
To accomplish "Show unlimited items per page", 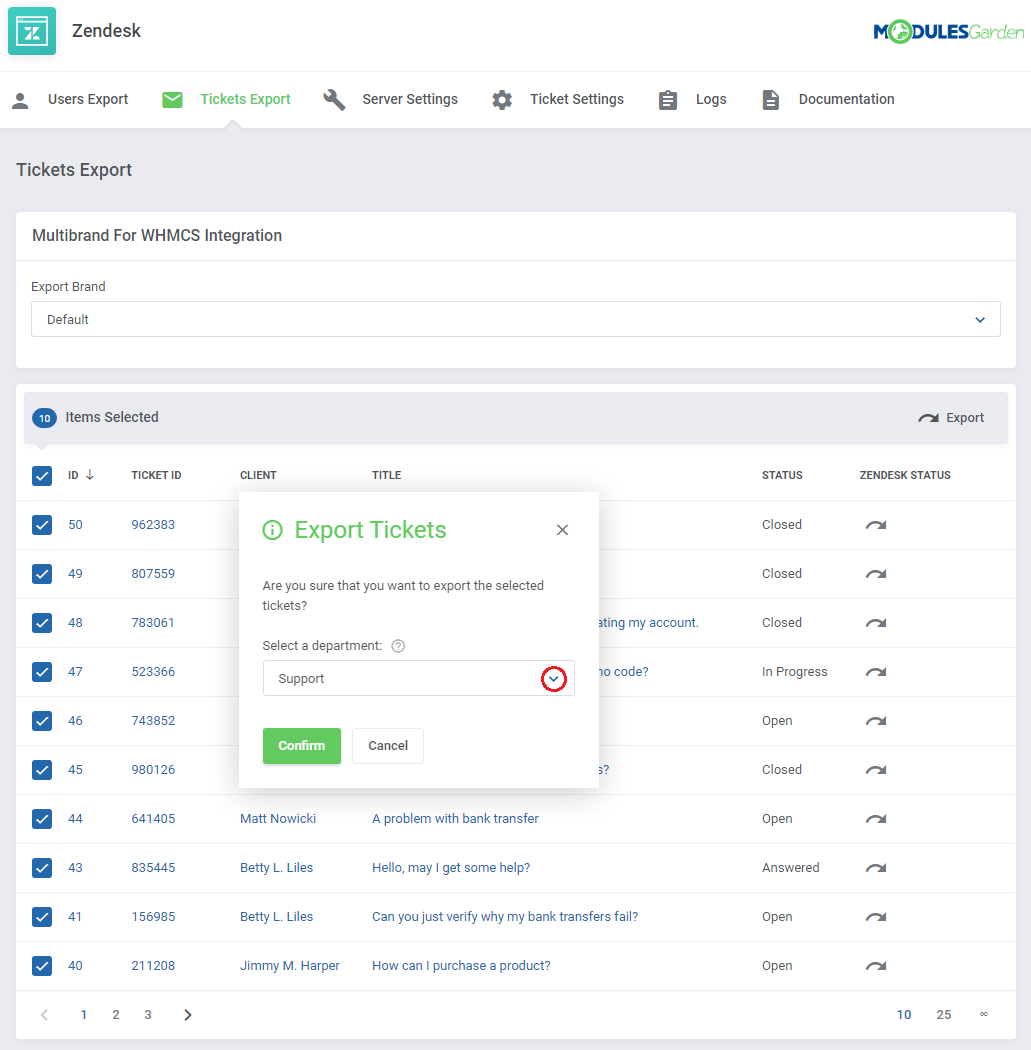I will tap(983, 1015).
